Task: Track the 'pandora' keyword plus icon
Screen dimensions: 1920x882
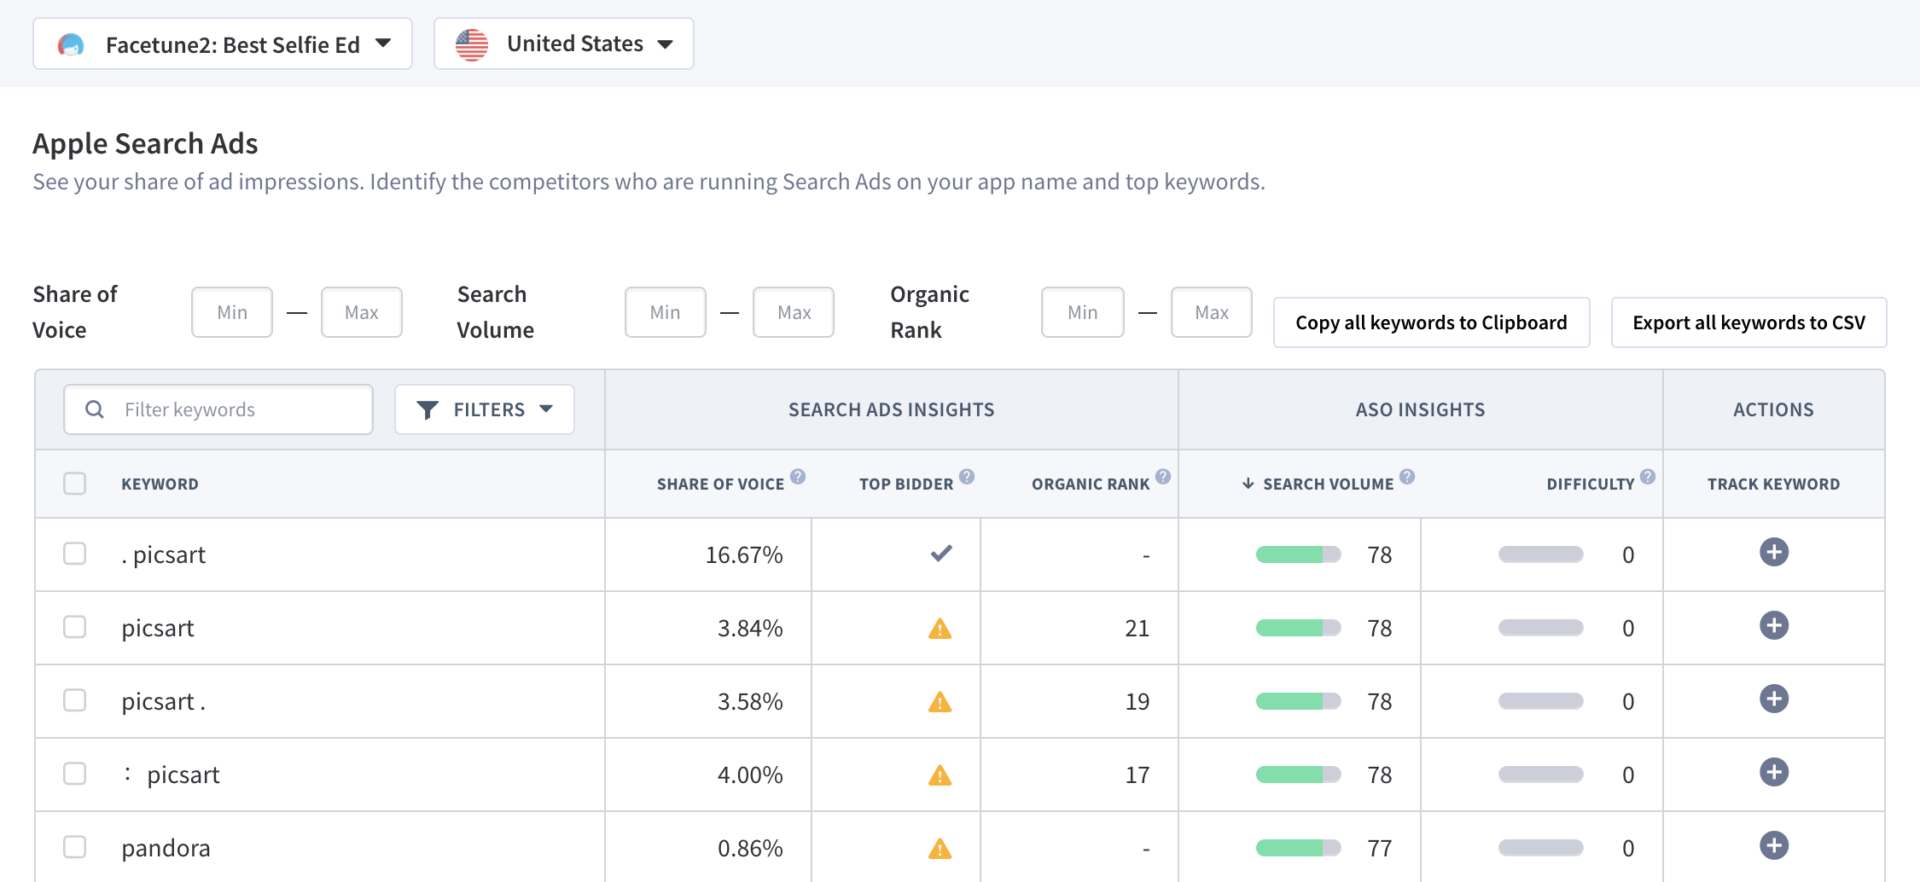Action: pyautogui.click(x=1773, y=846)
